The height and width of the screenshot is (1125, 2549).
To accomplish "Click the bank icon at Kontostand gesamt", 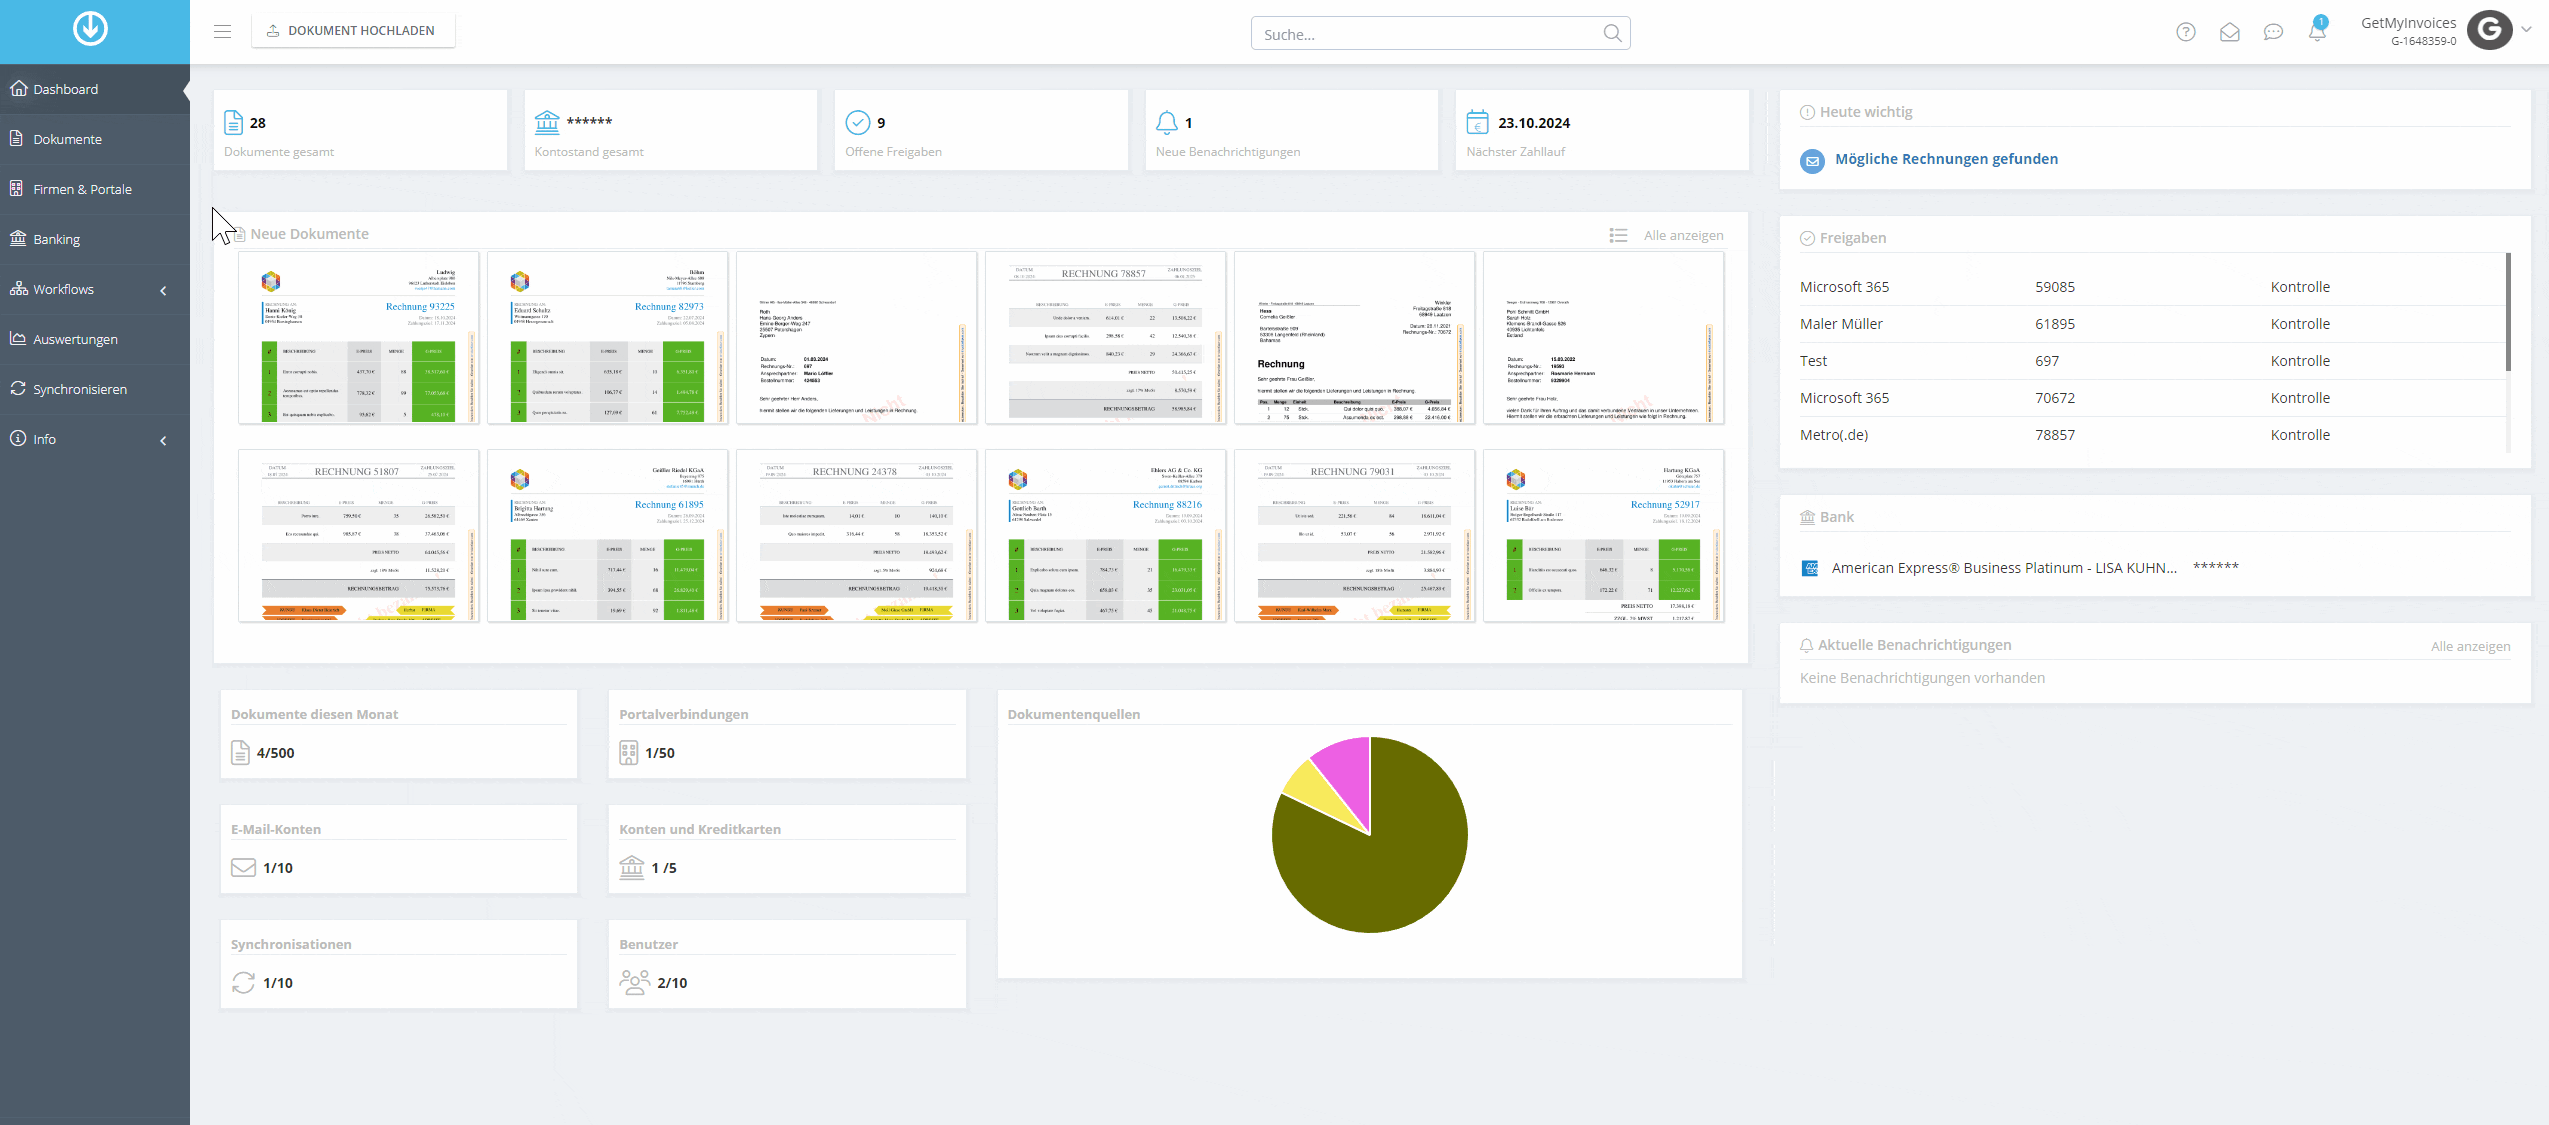I will tap(547, 122).
